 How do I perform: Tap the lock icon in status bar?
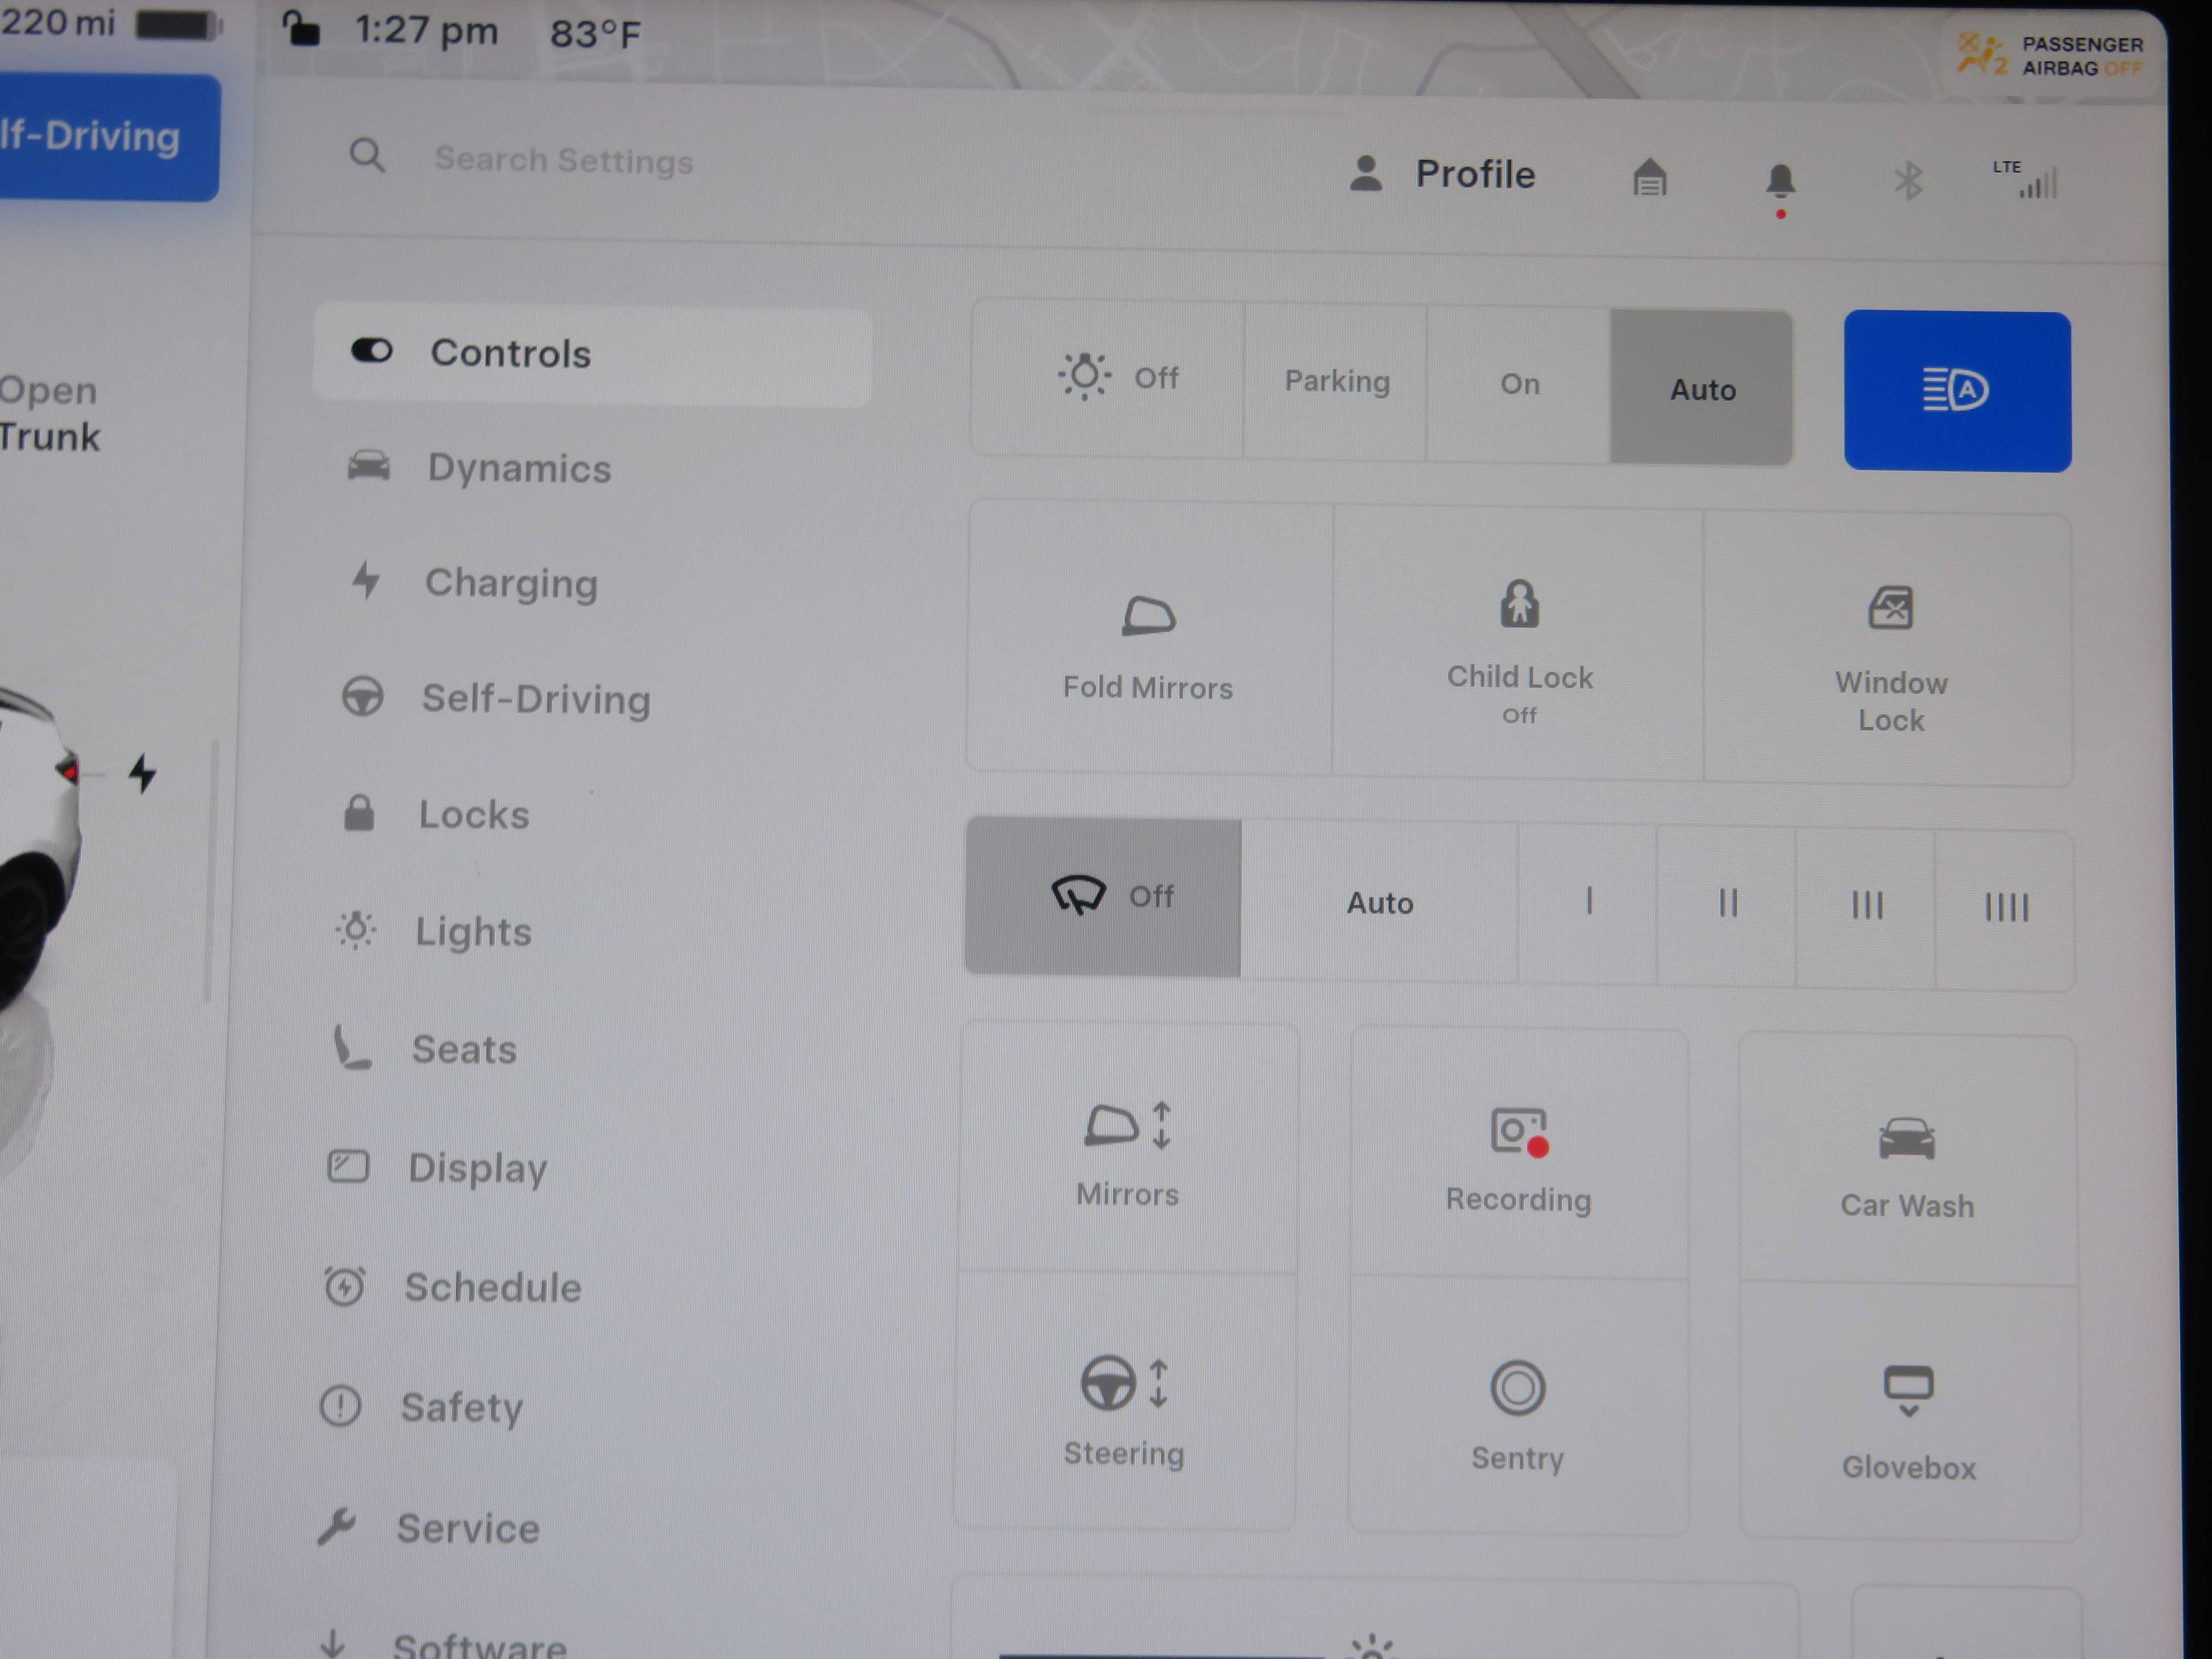[300, 29]
